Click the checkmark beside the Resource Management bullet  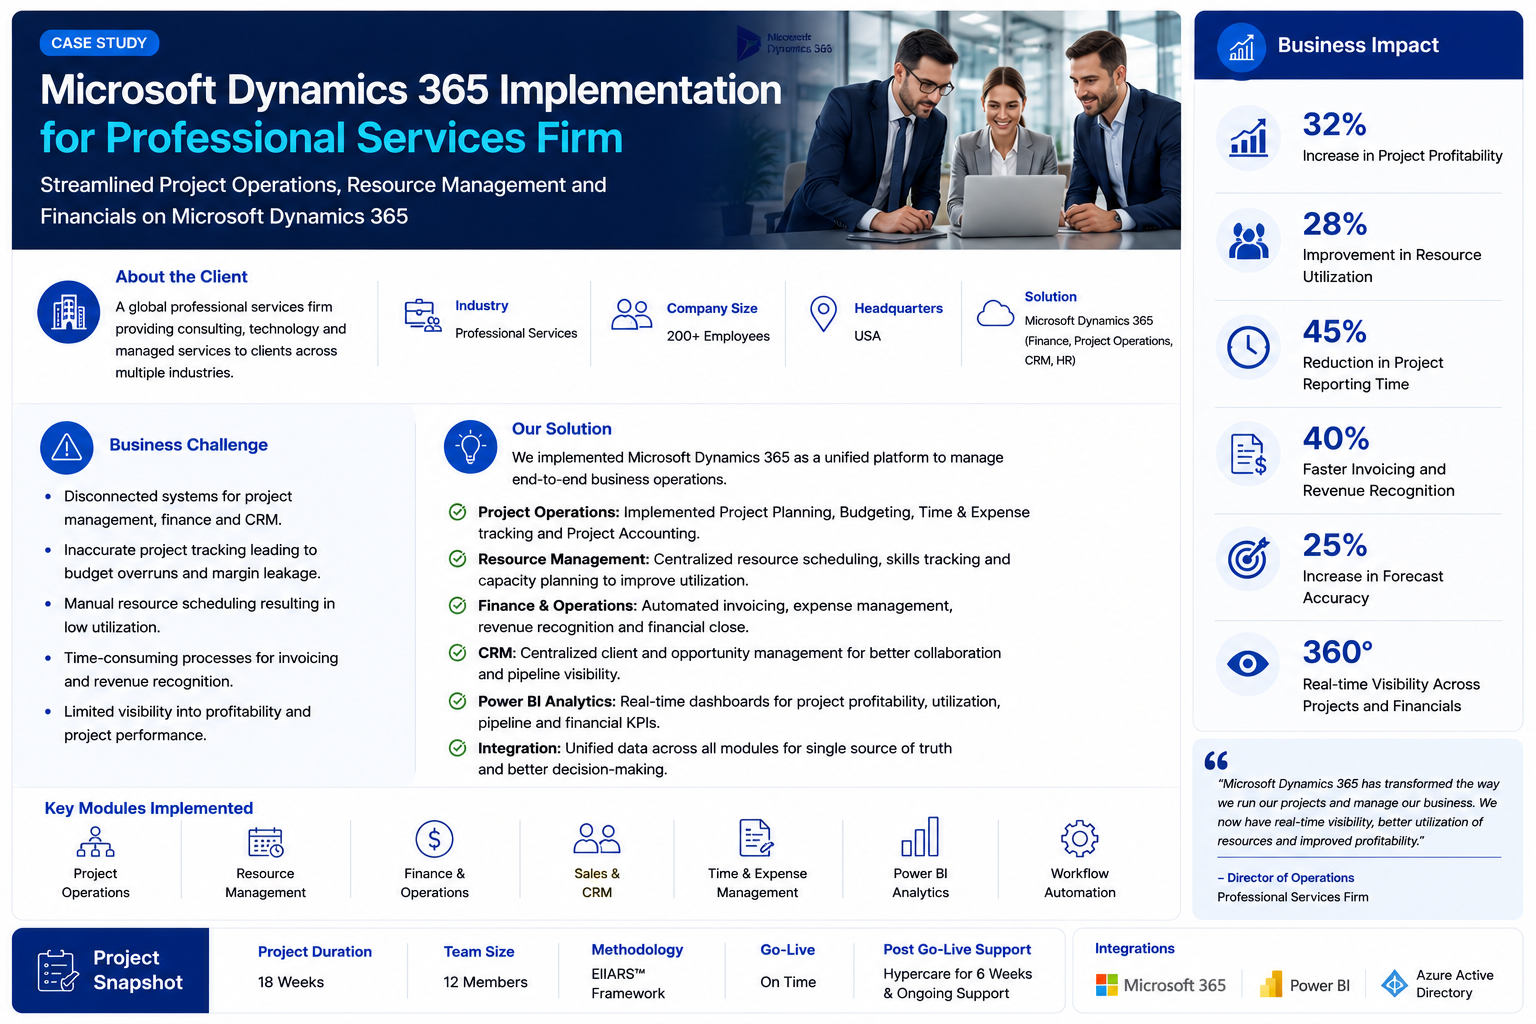[x=457, y=559]
